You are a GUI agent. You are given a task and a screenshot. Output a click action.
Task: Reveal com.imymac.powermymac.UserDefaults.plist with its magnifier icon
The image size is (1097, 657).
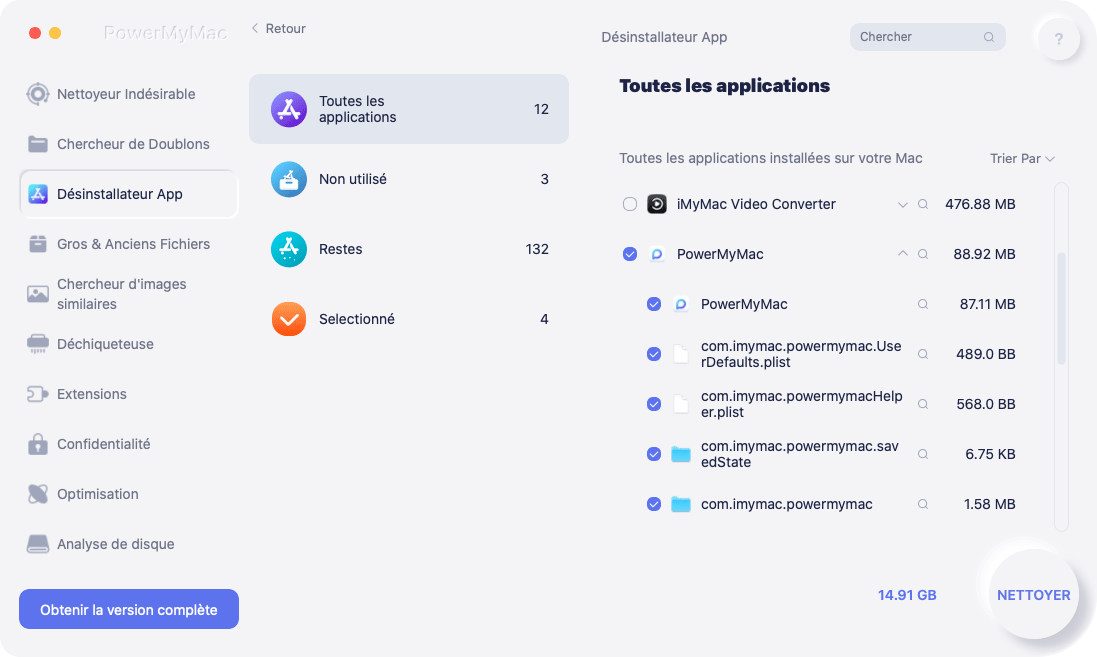point(923,354)
